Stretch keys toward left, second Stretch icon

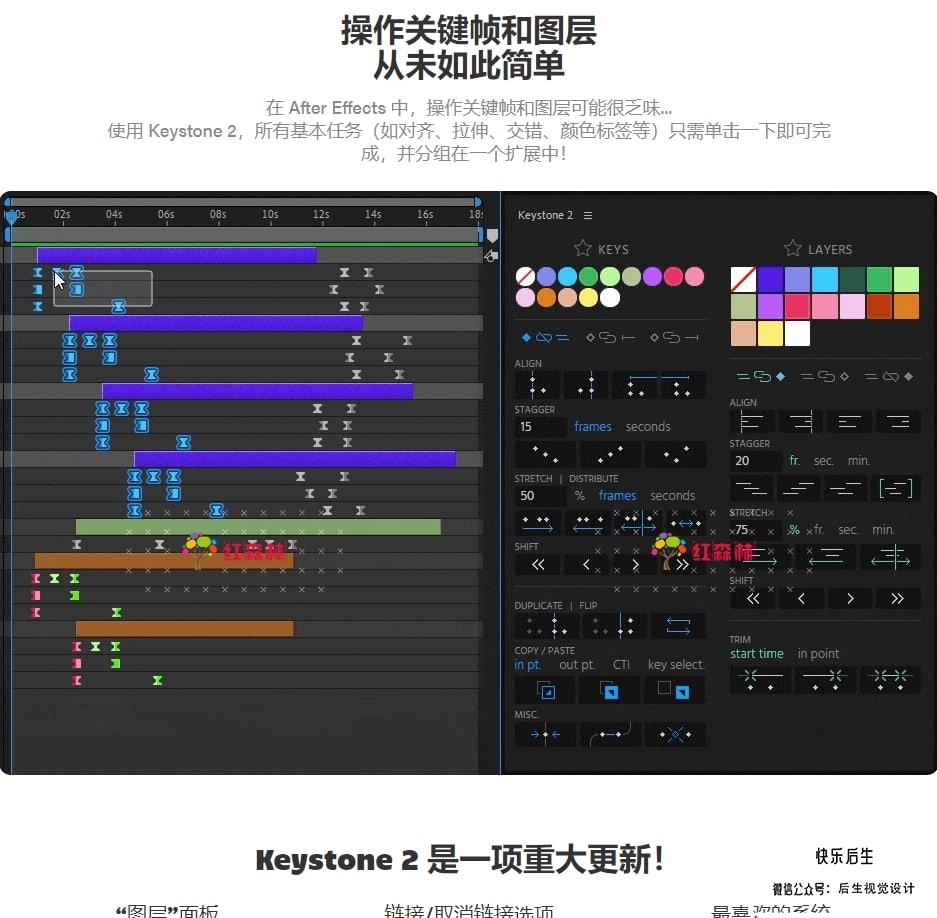tap(588, 524)
